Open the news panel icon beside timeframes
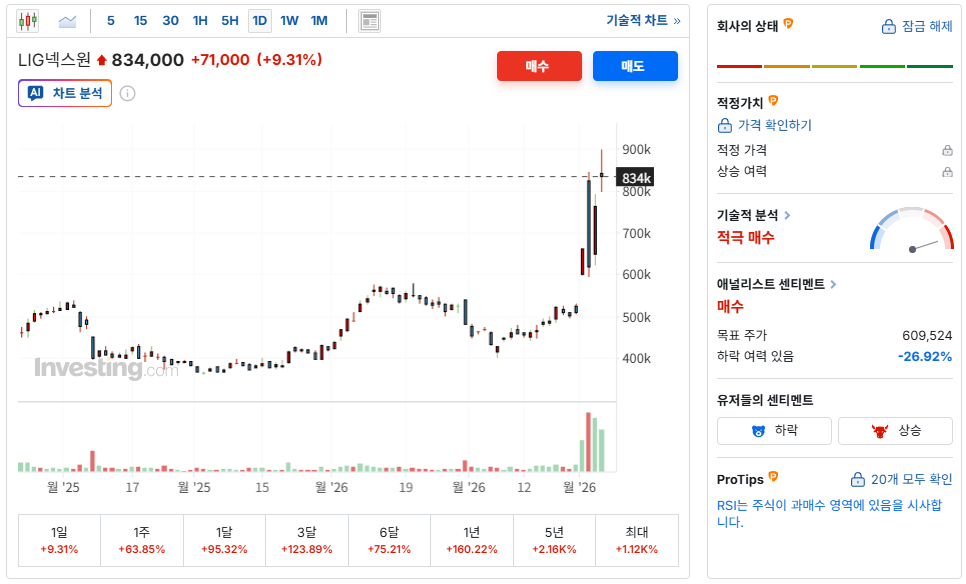 [371, 20]
